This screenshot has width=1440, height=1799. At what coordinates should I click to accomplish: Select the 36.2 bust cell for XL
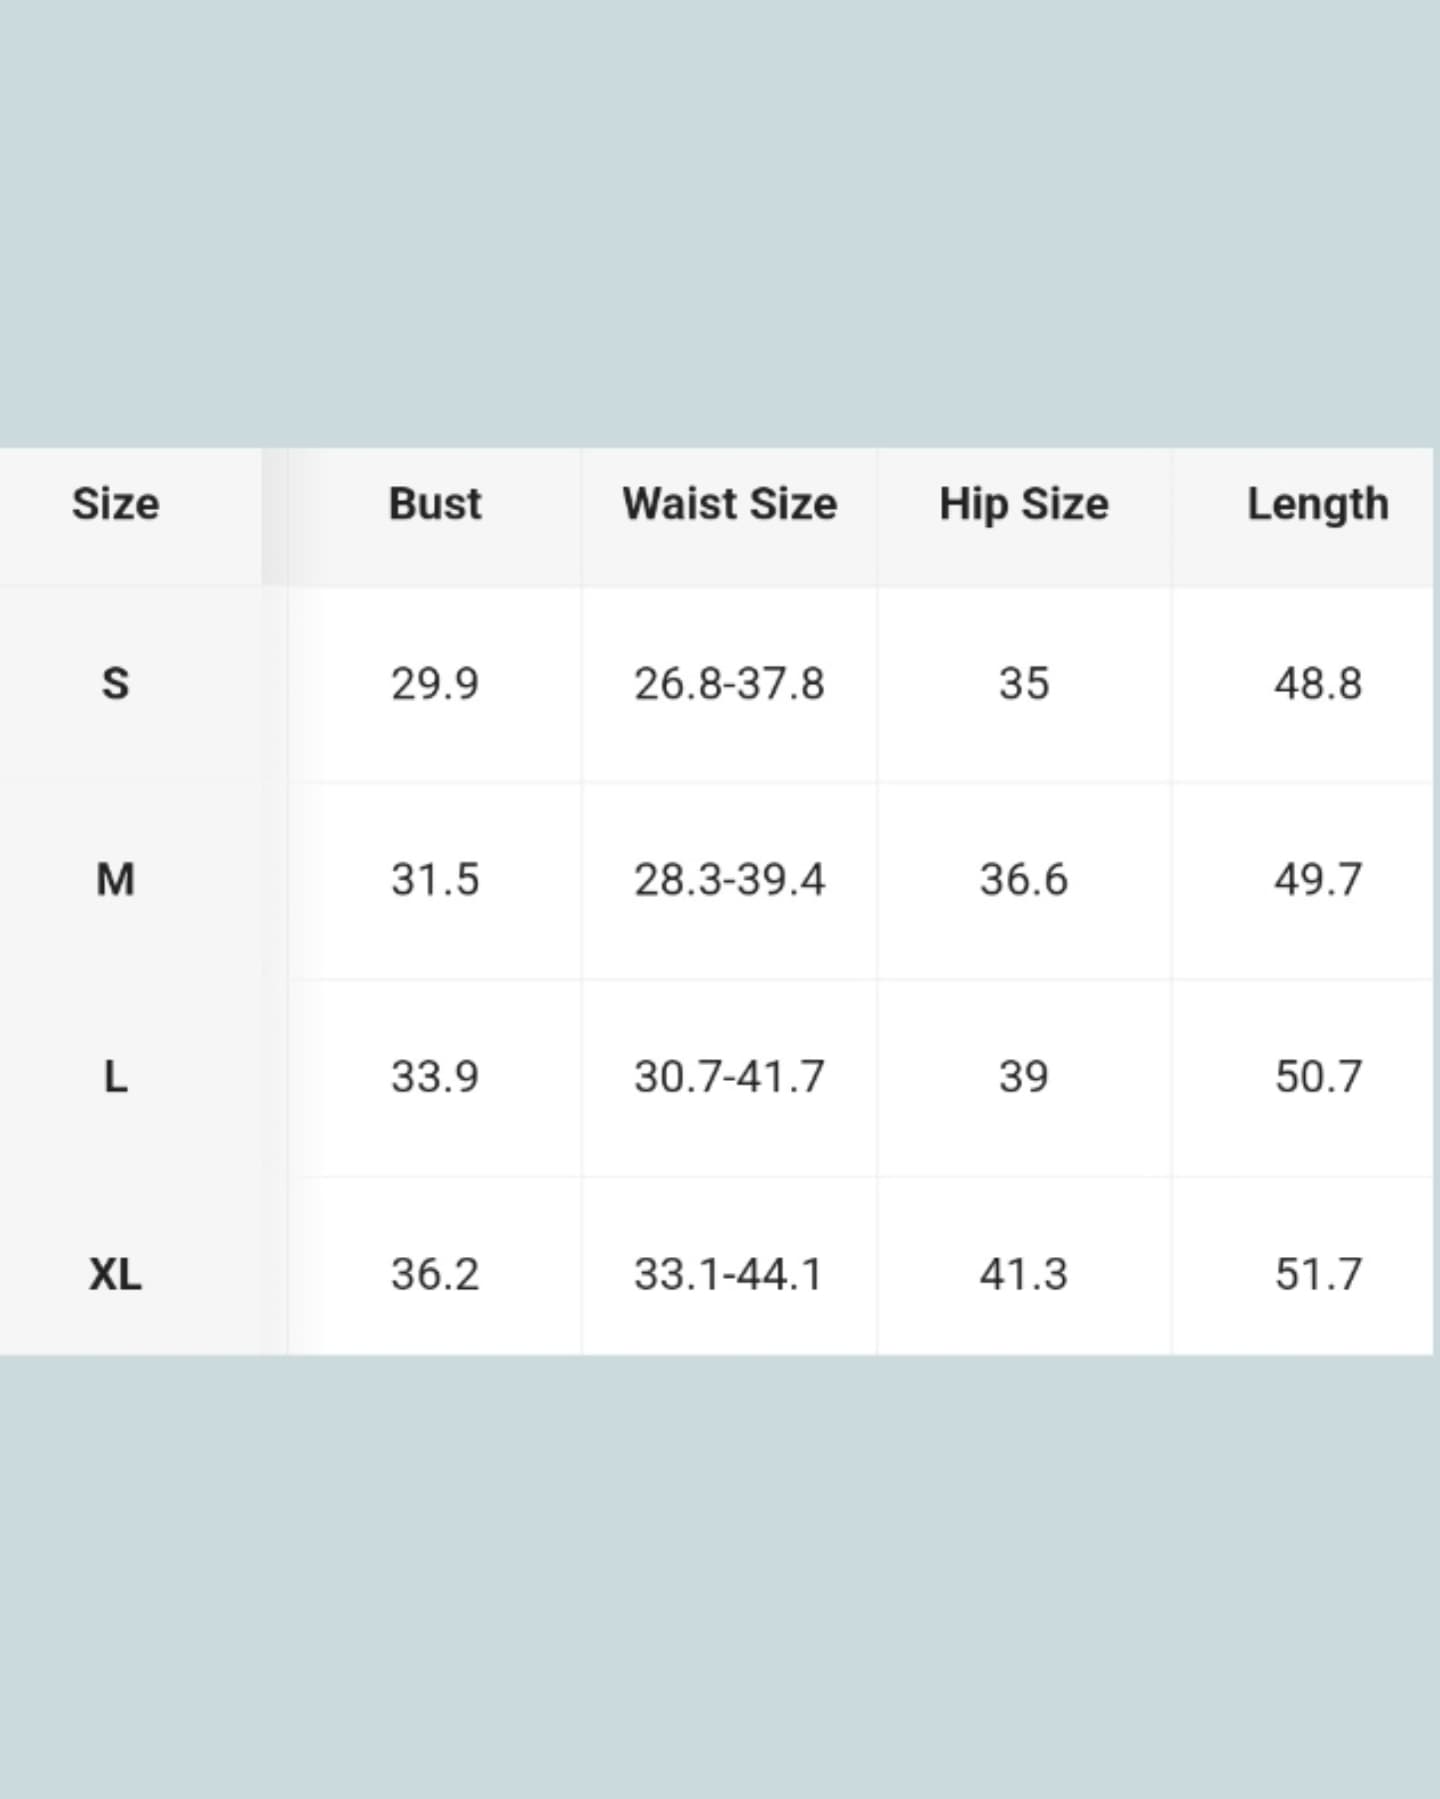click(435, 1274)
